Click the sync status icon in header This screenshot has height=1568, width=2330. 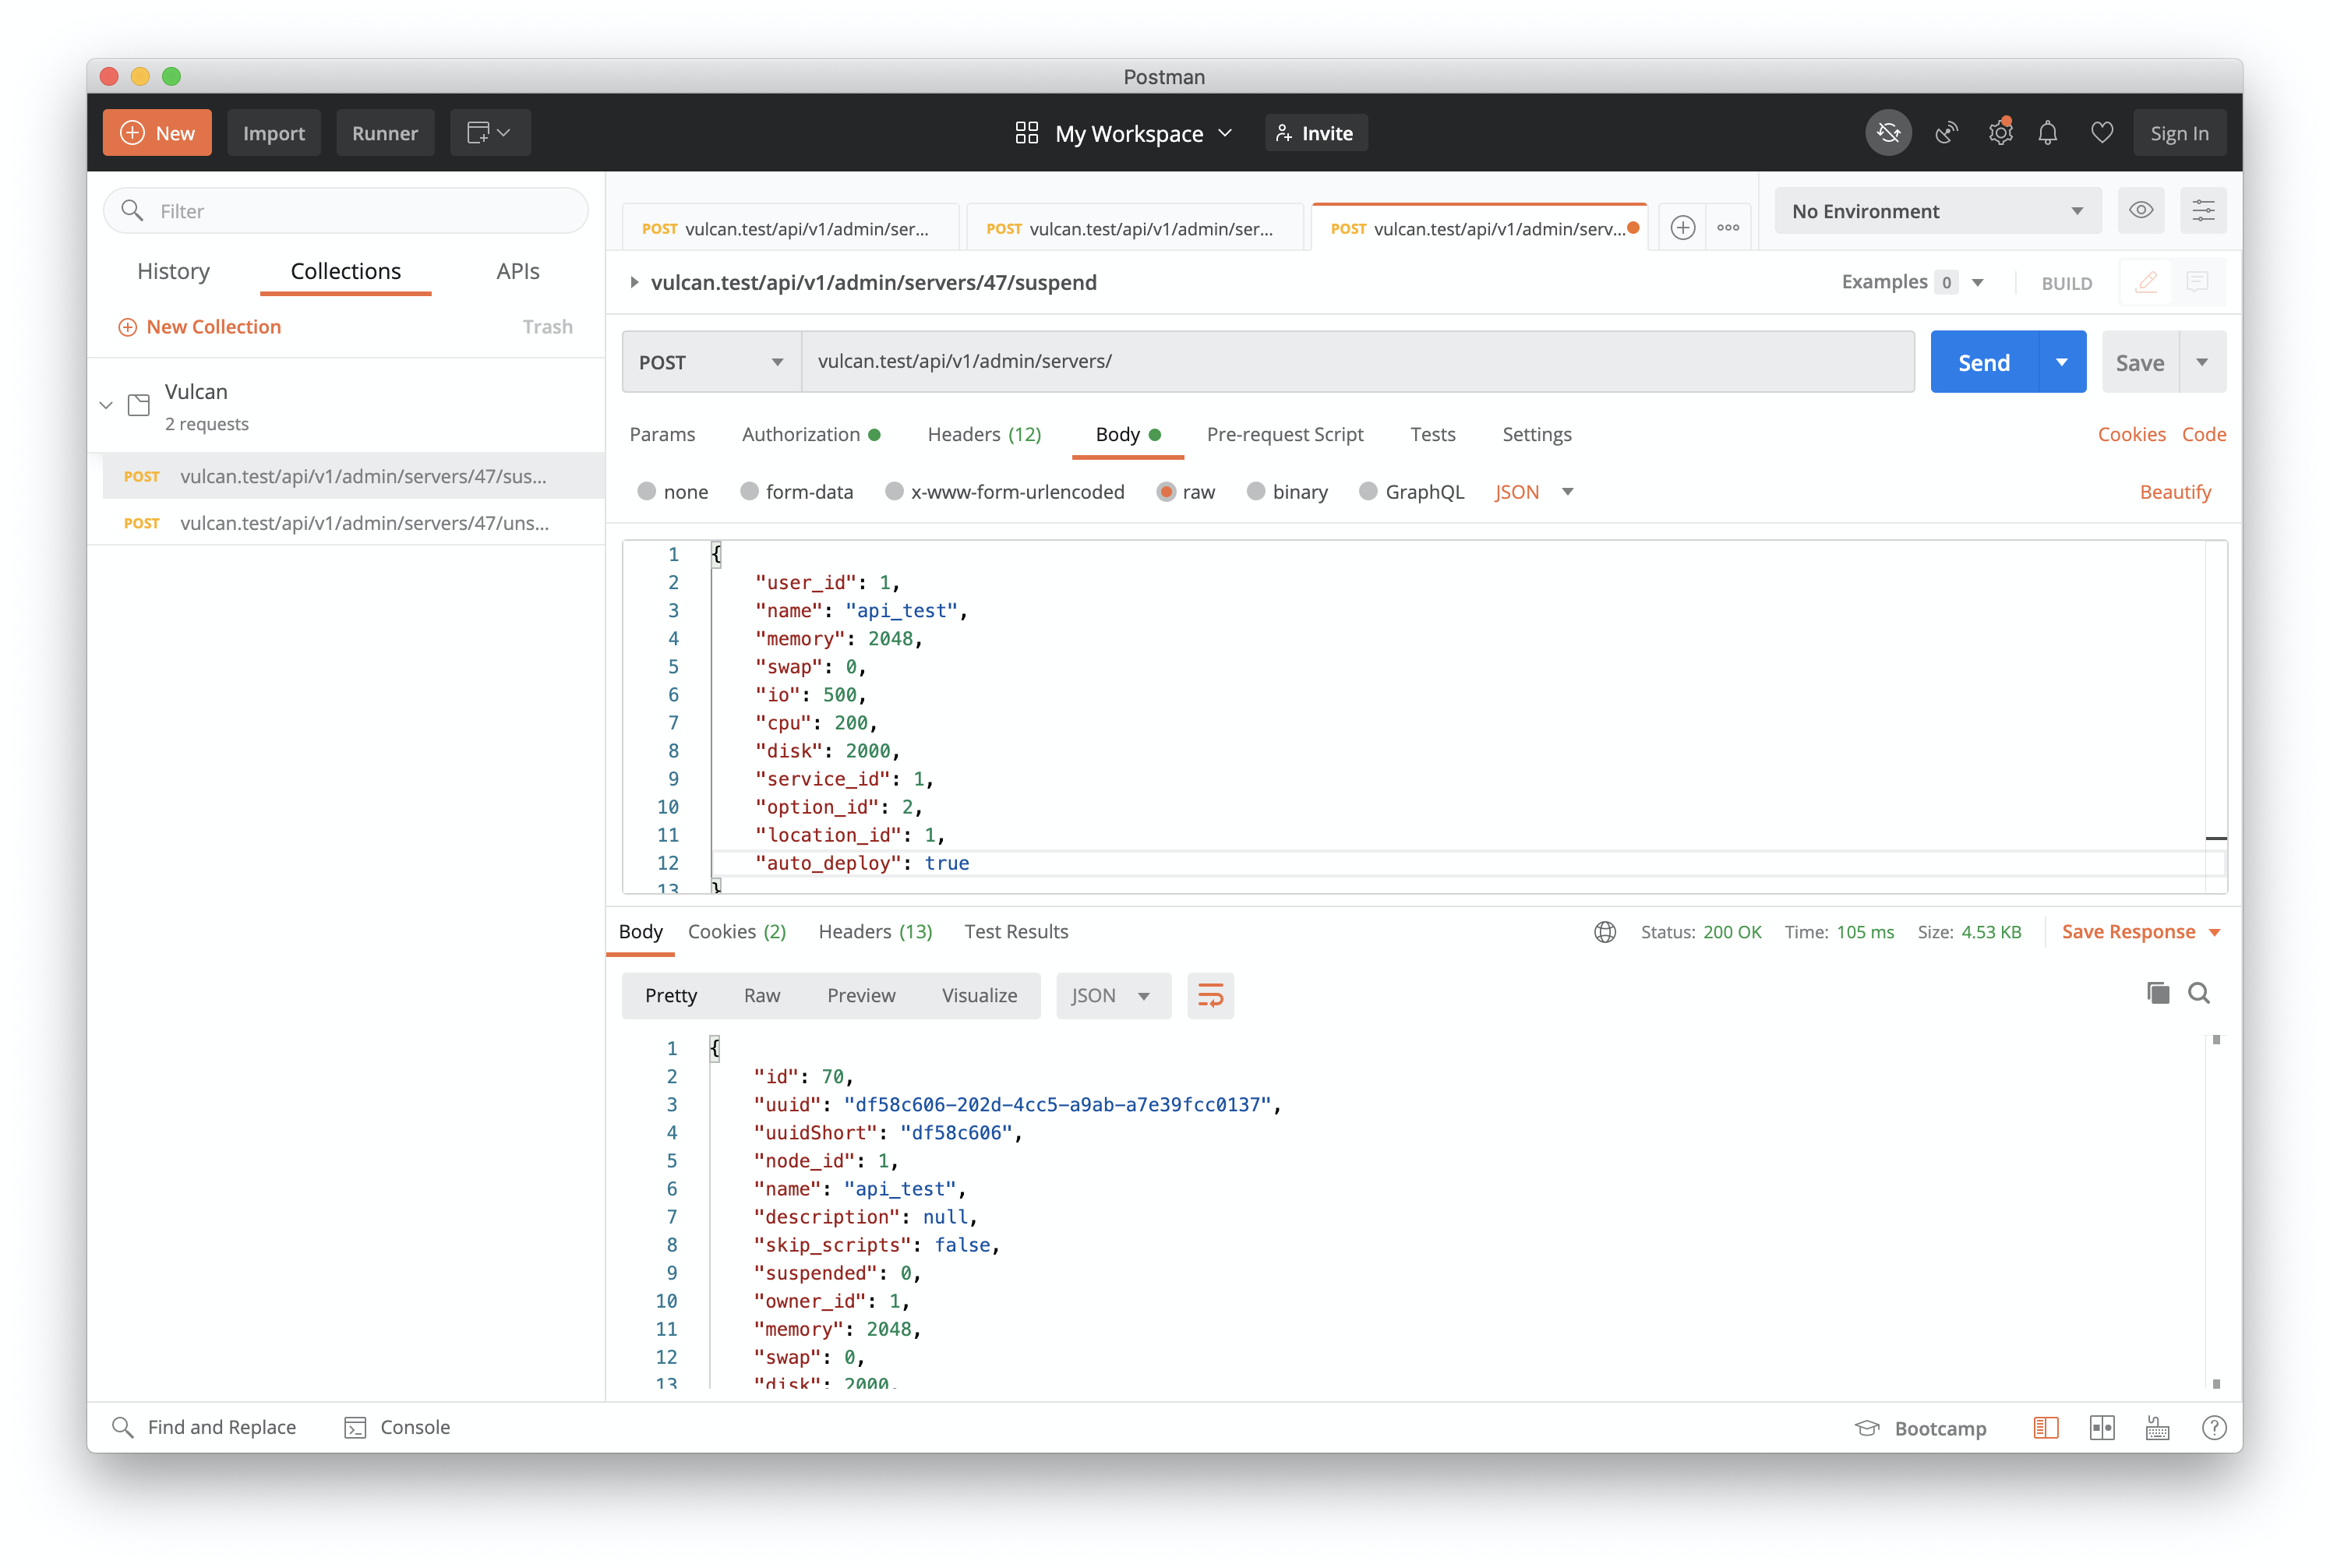[1887, 133]
